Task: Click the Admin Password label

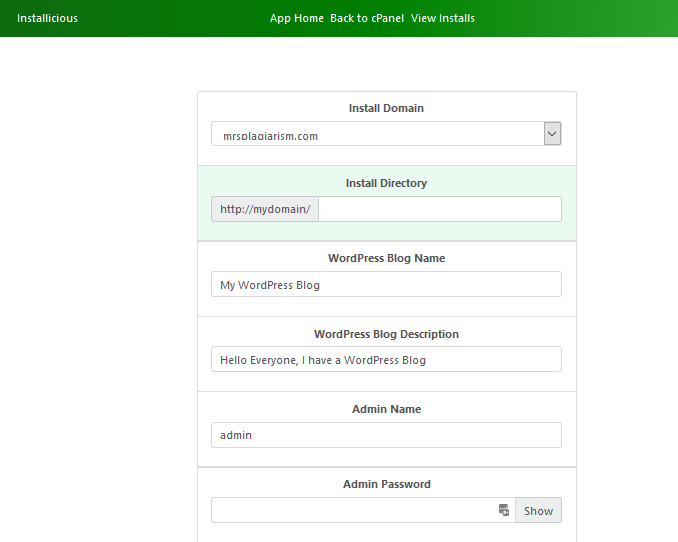Action: (386, 484)
